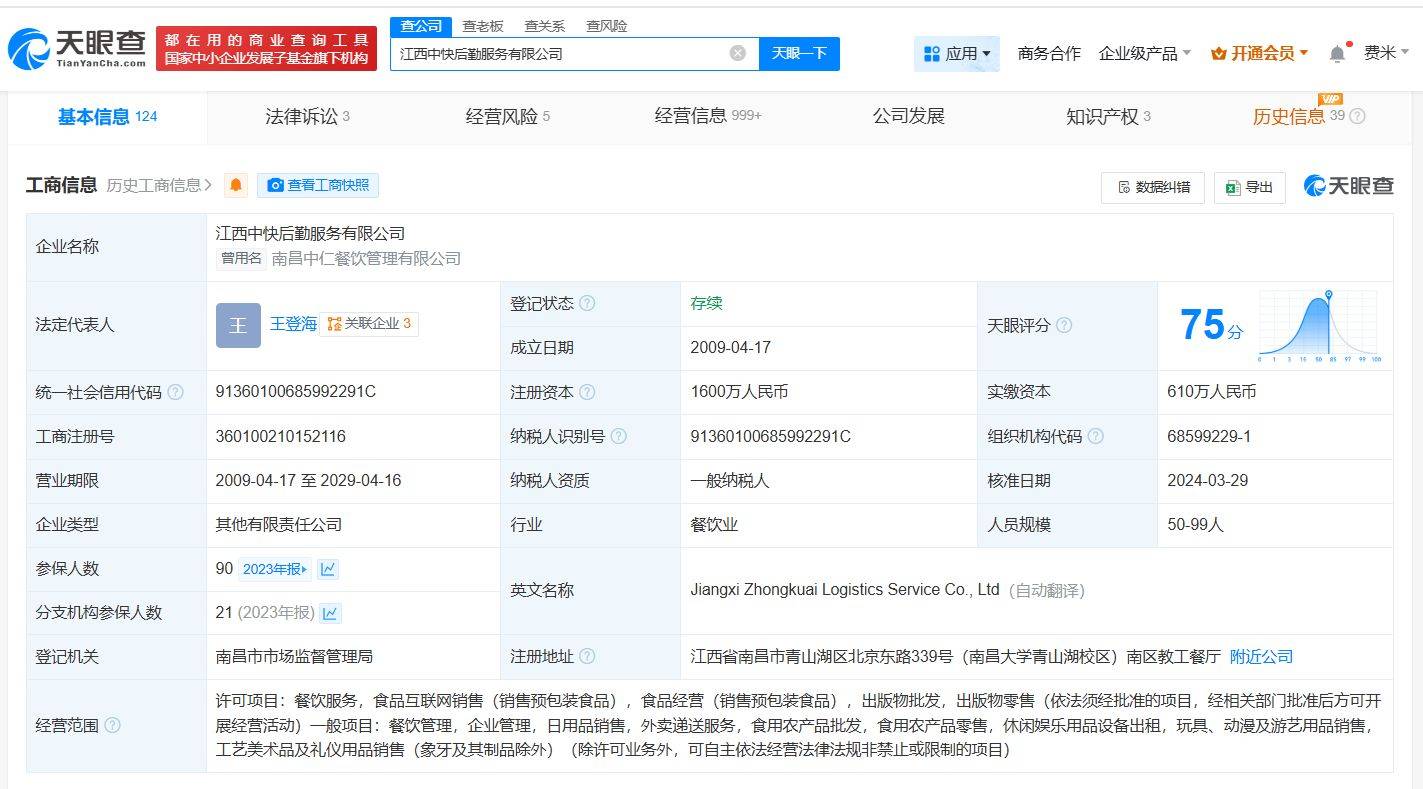The height and width of the screenshot is (789, 1423).
Task: Select the 查公司 search tab
Action: point(420,26)
